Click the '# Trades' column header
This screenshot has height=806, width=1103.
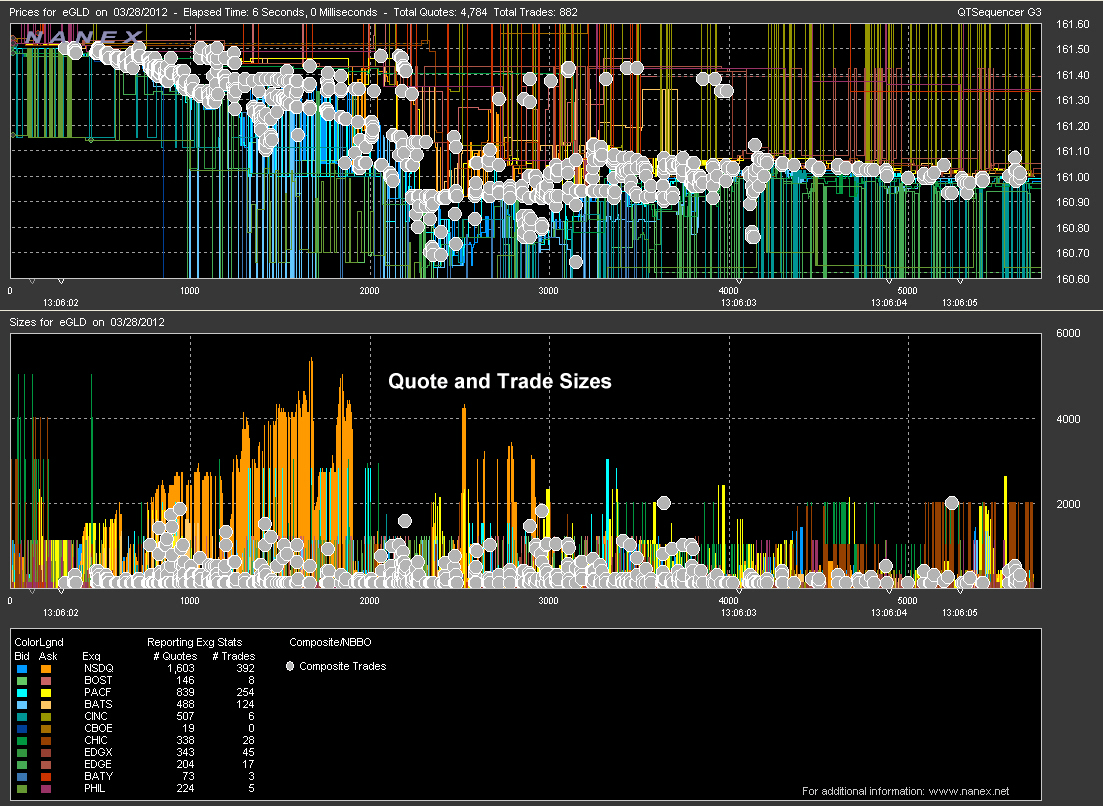(x=234, y=656)
